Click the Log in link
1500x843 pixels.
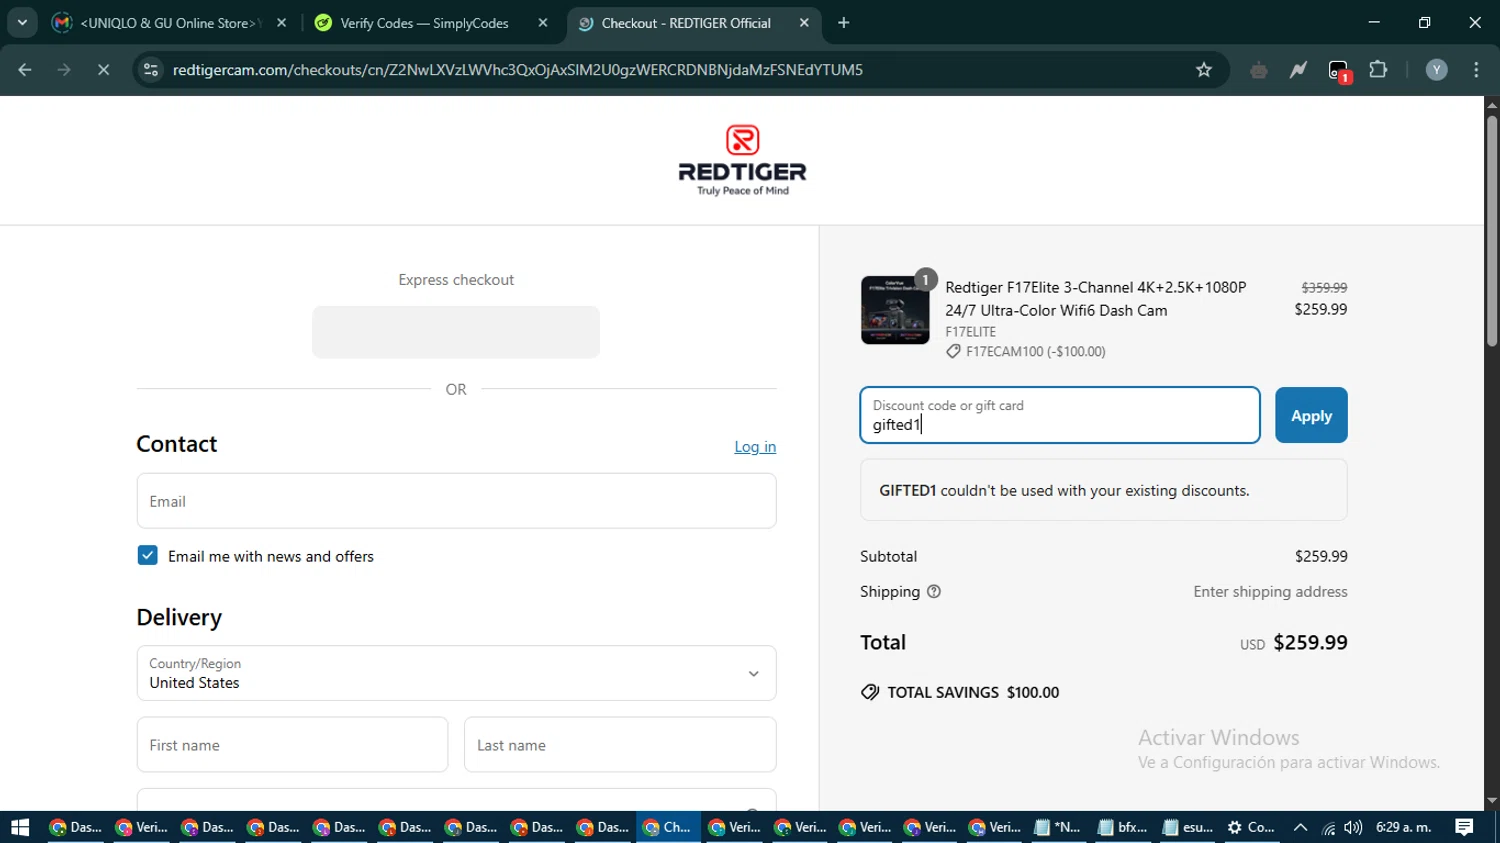(x=755, y=447)
